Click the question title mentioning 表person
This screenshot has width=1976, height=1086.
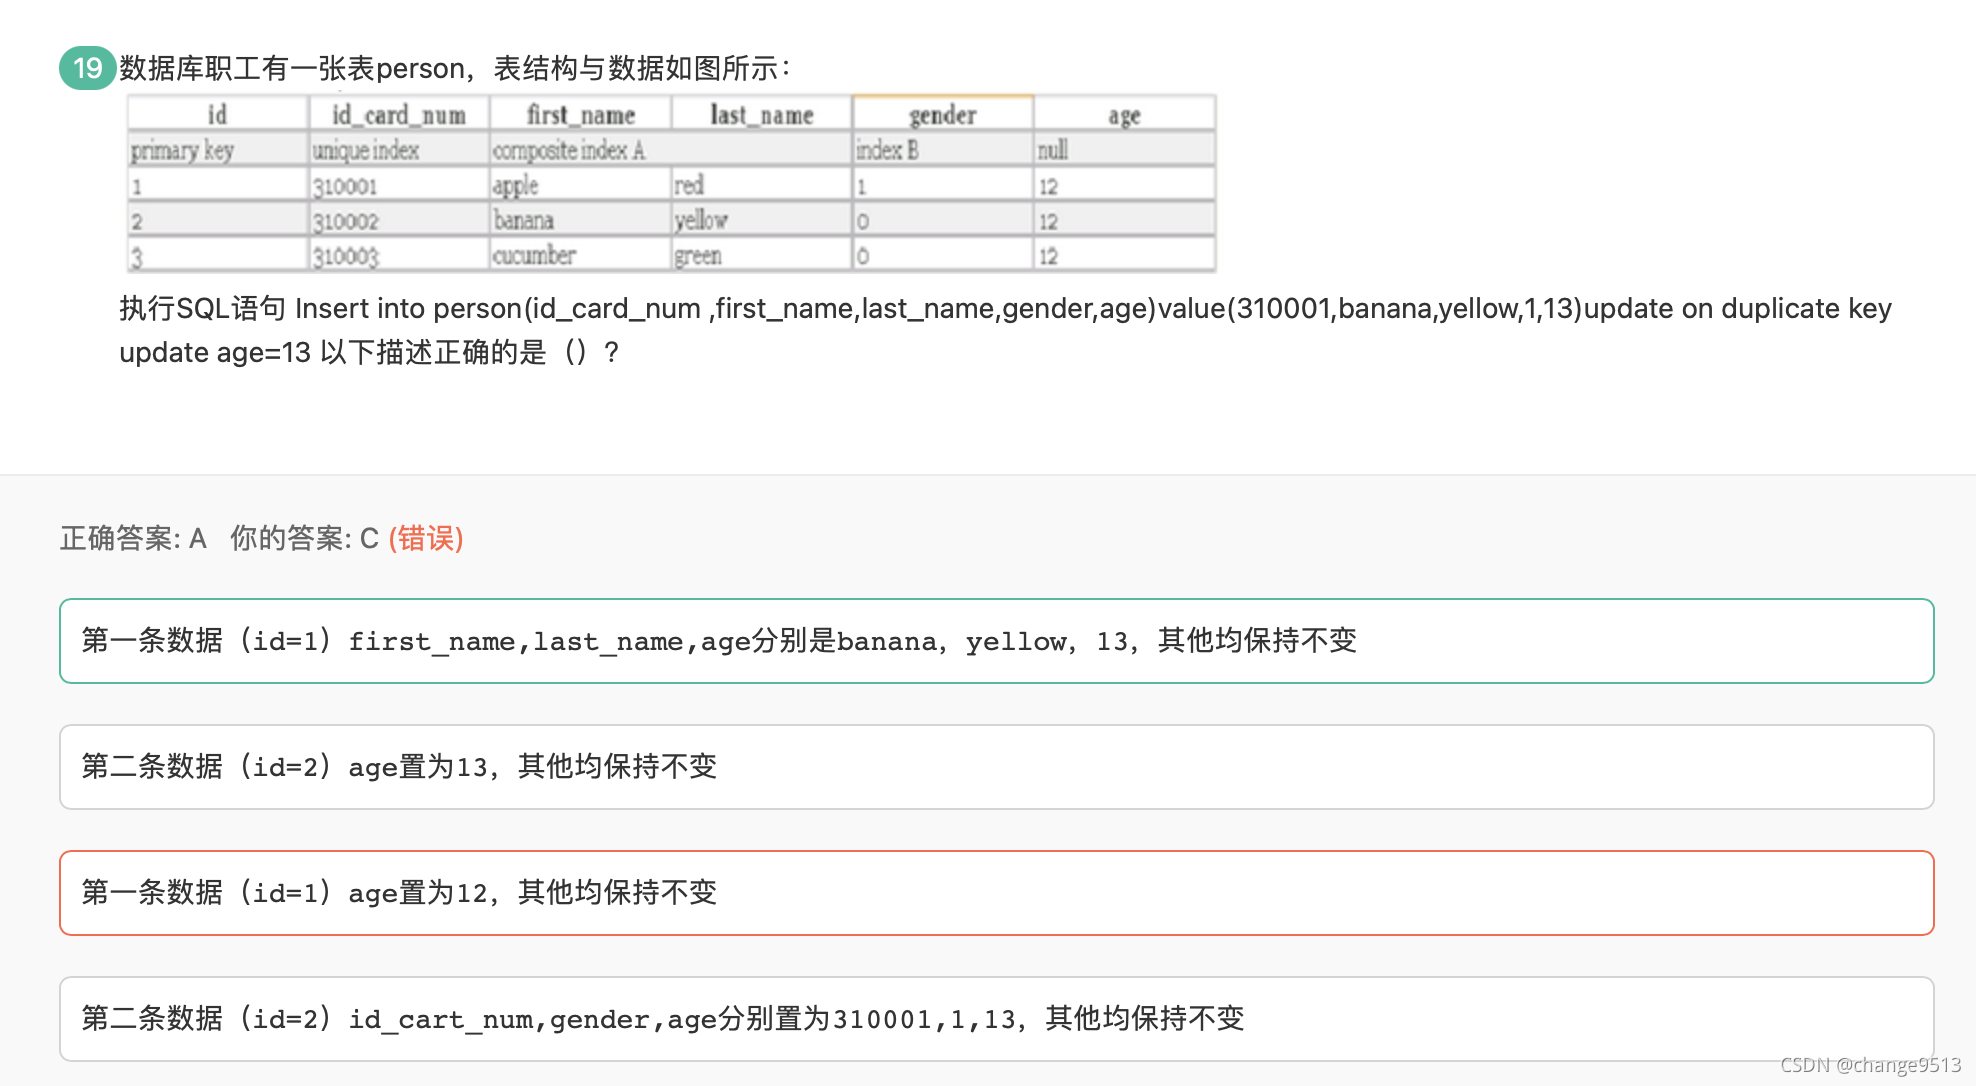(455, 68)
